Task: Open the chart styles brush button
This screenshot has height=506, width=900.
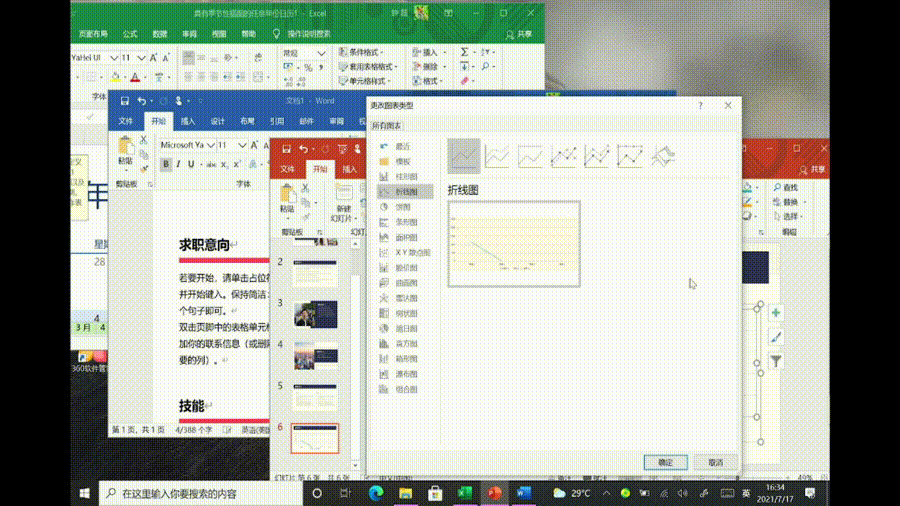Action: coord(775,337)
